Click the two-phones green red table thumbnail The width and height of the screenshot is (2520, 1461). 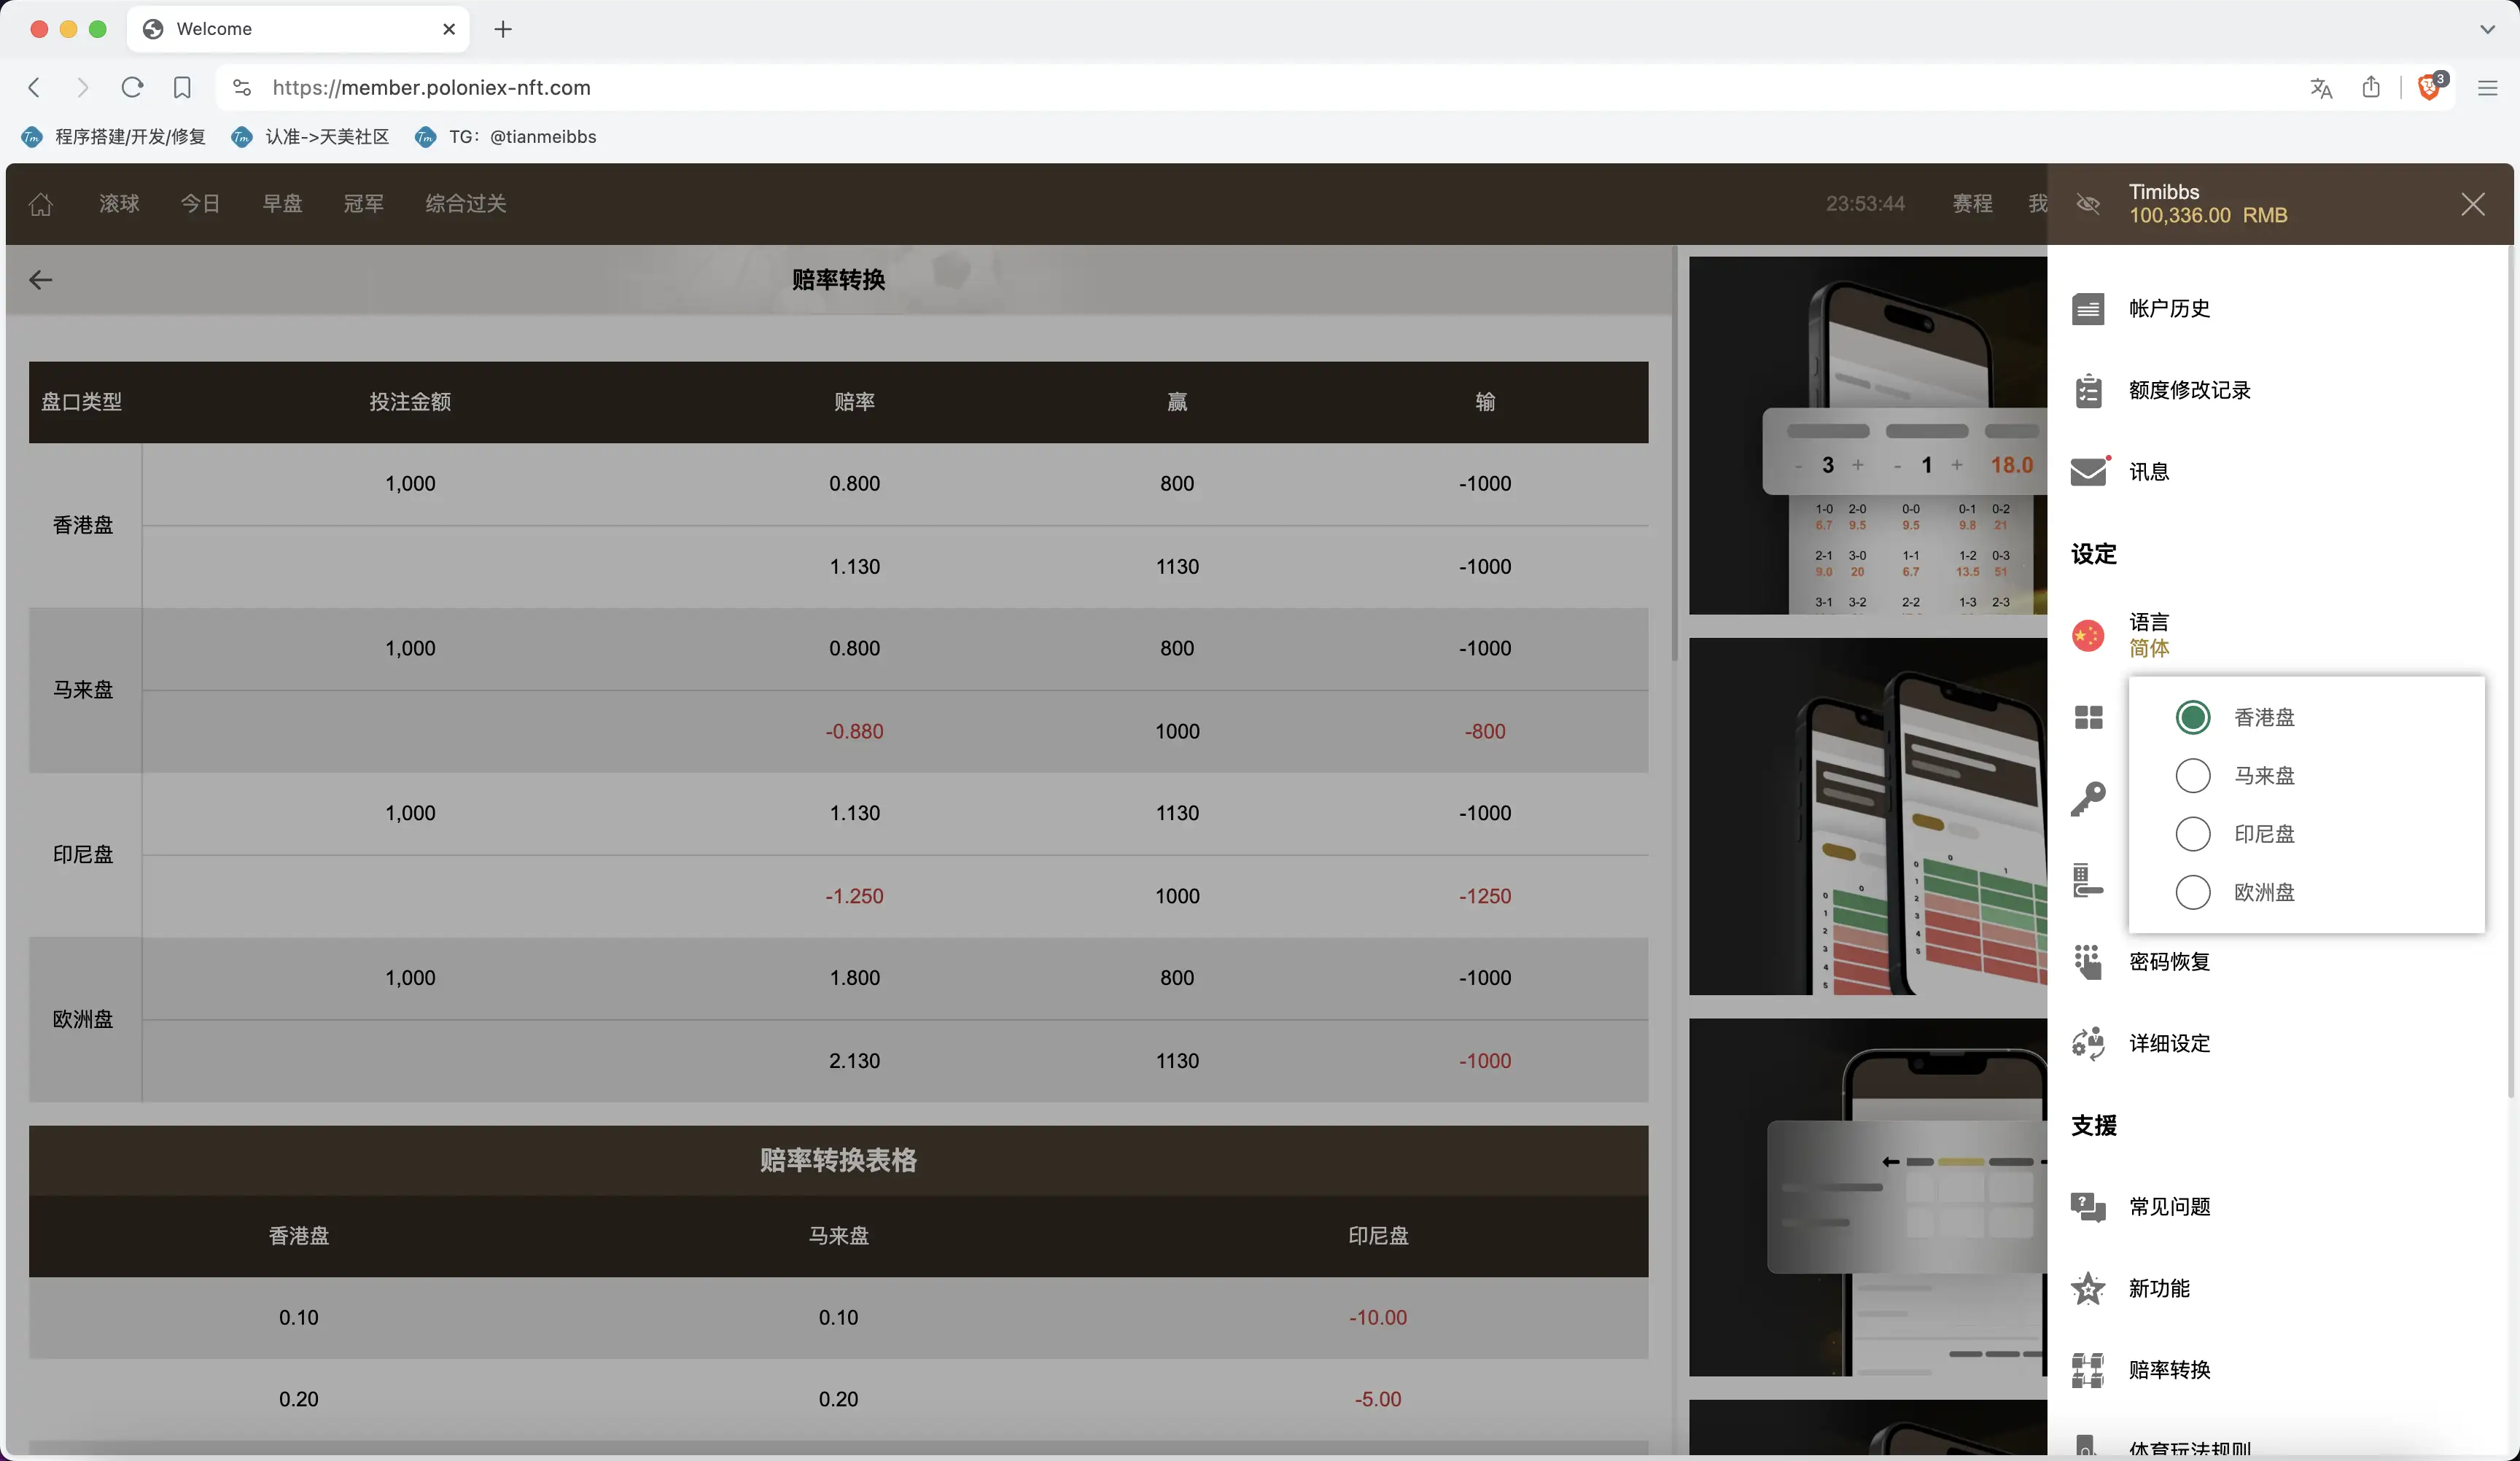click(1867, 817)
